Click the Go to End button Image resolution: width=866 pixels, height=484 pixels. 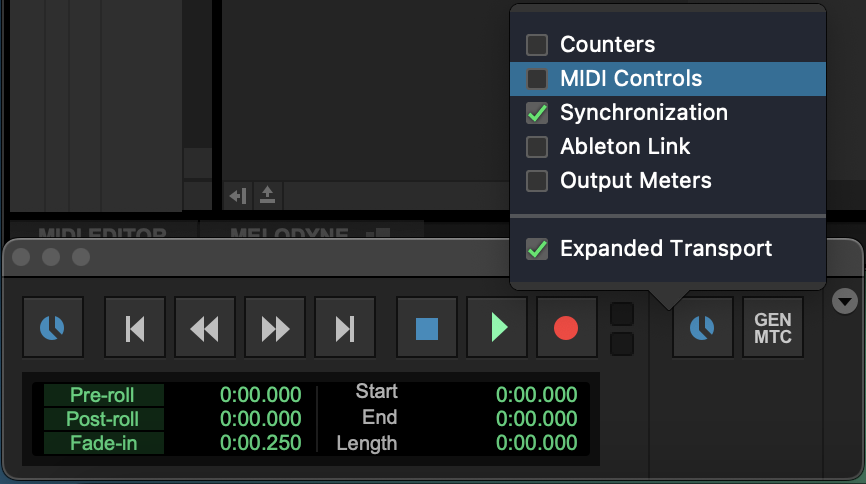coord(345,328)
